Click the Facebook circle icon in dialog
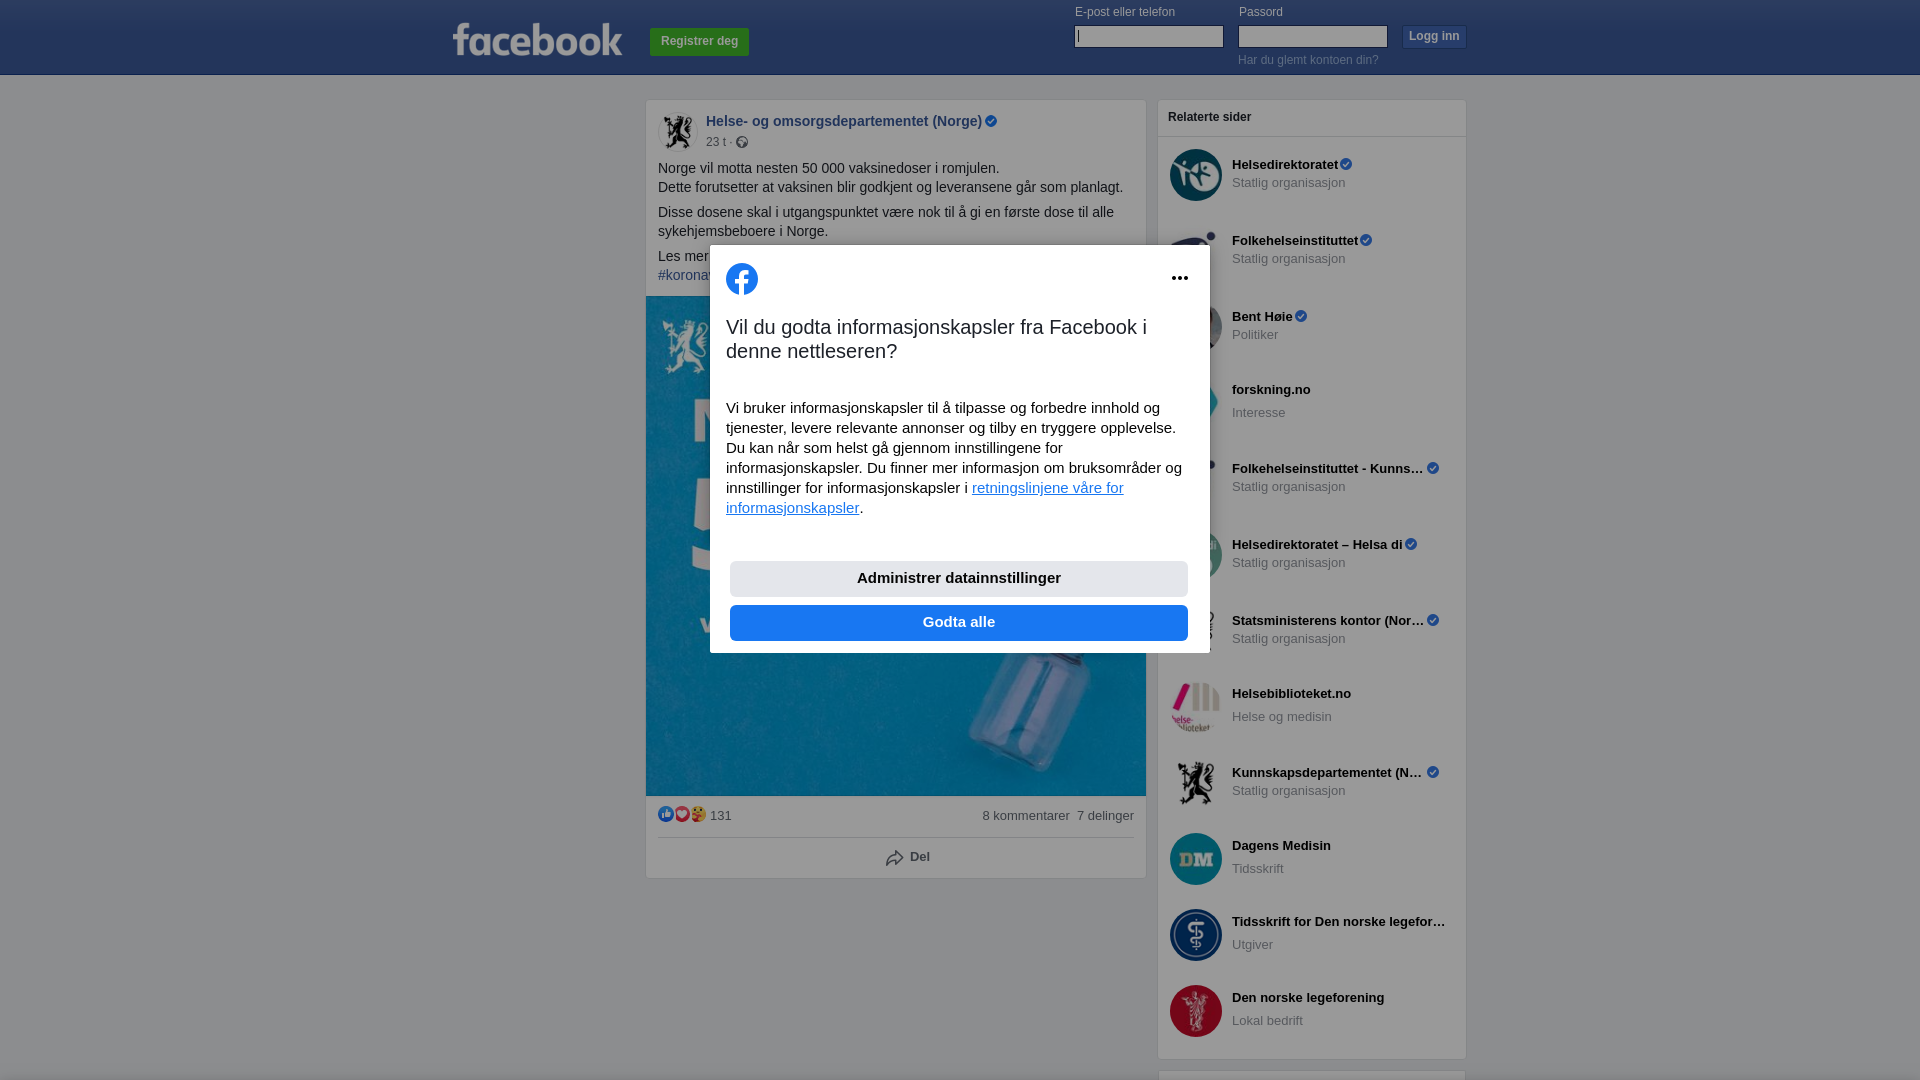 pos(742,279)
